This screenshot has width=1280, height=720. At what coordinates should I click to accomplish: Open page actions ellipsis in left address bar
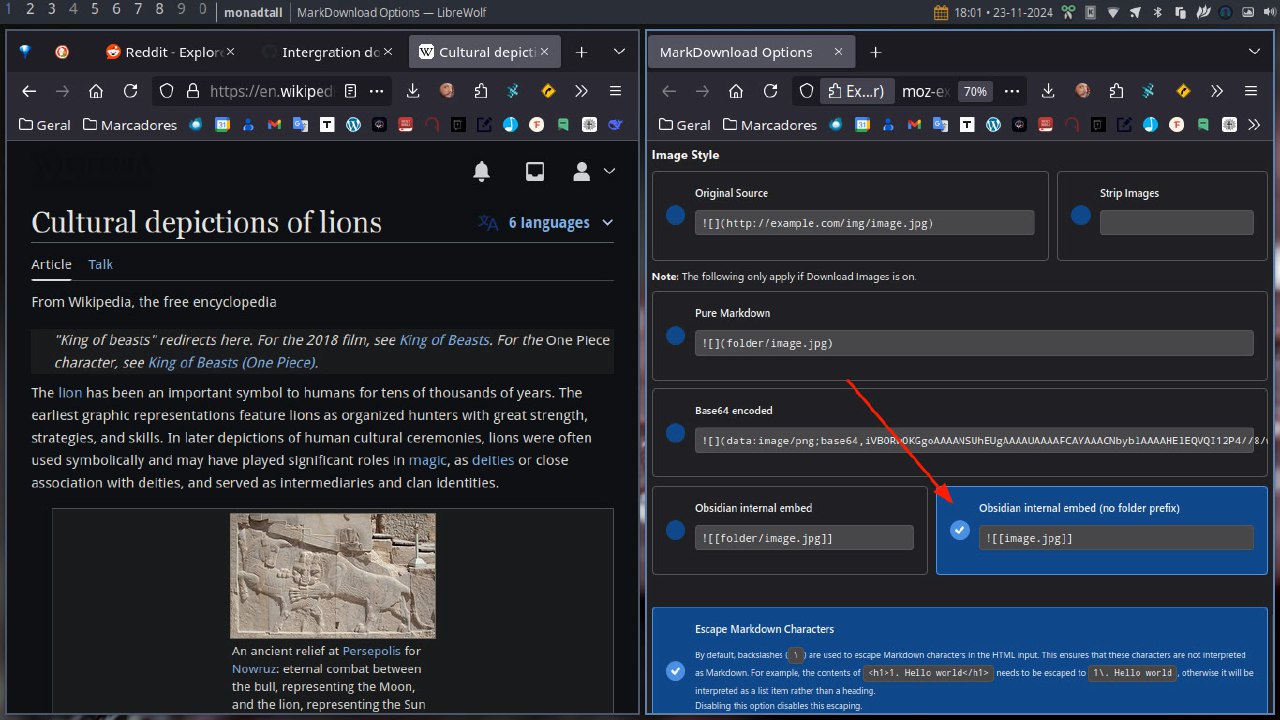pyautogui.click(x=377, y=91)
